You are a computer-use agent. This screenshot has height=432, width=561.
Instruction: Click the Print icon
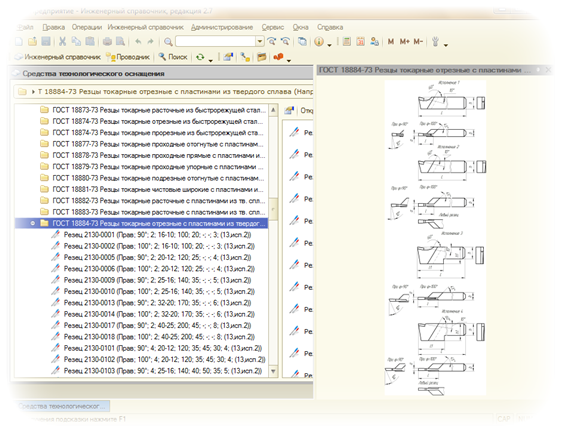click(107, 42)
